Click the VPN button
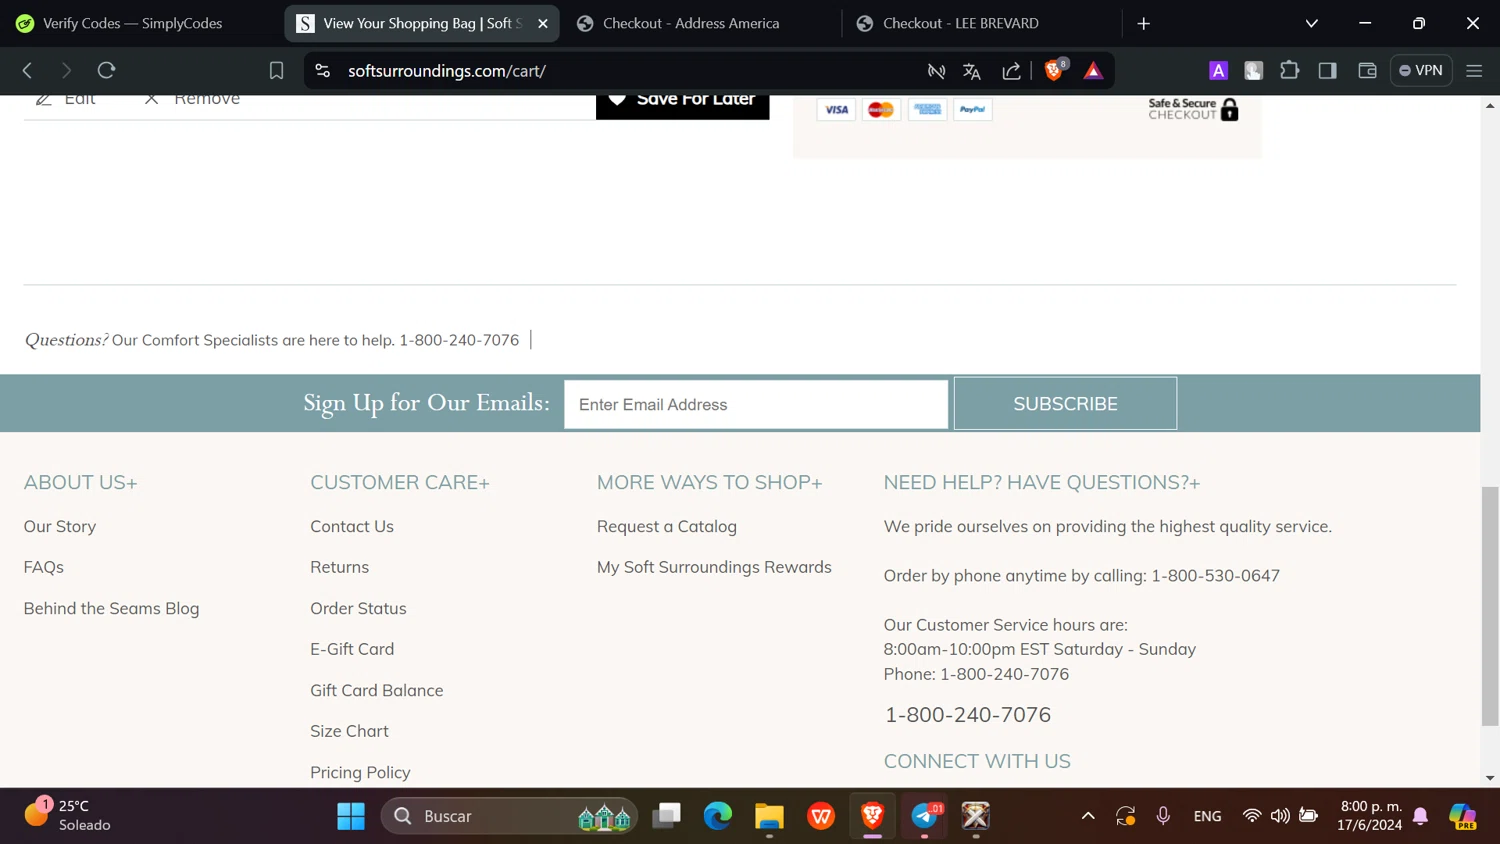 1421,70
